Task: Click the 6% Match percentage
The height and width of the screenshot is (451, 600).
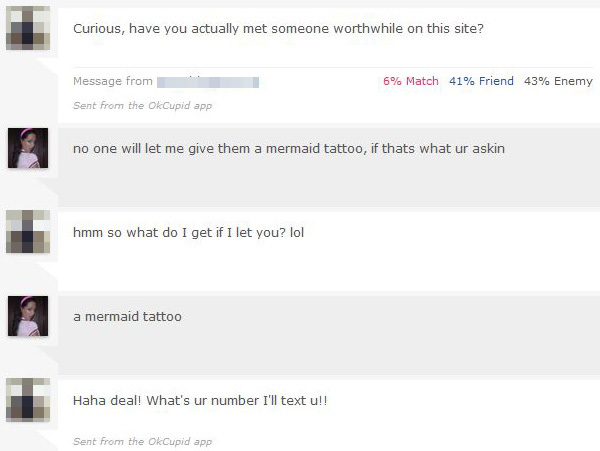Action: [x=410, y=81]
